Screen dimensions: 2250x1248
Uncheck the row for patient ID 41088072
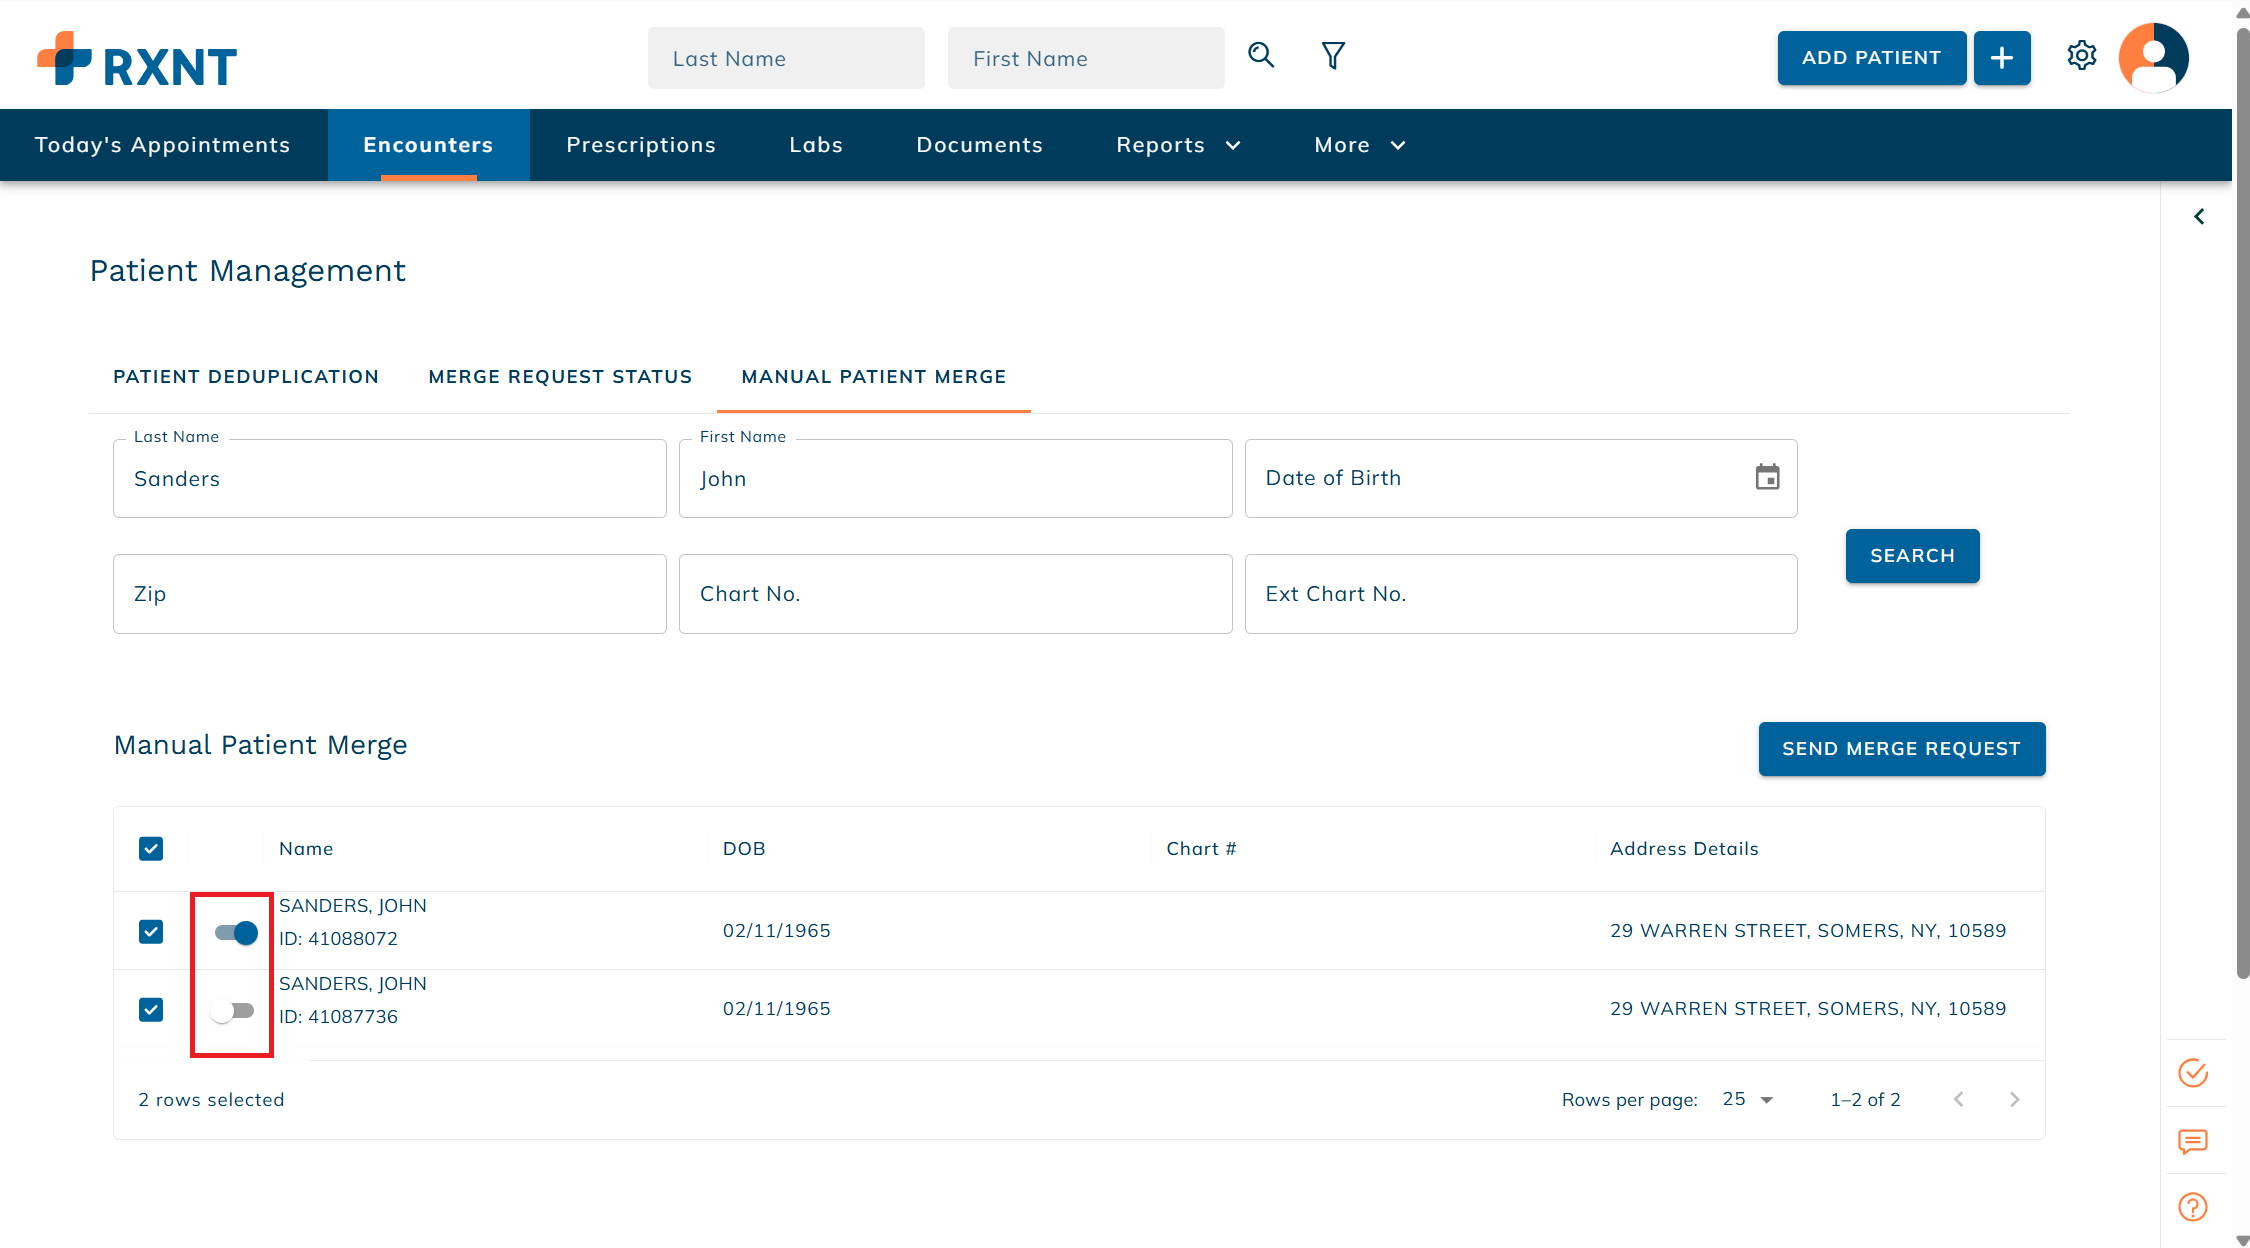(x=151, y=932)
